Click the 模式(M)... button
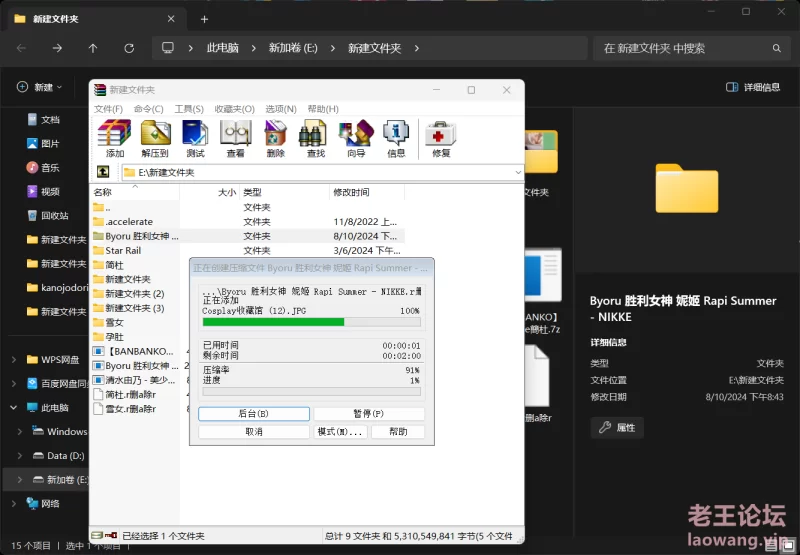The image size is (800, 555). click(x=340, y=432)
